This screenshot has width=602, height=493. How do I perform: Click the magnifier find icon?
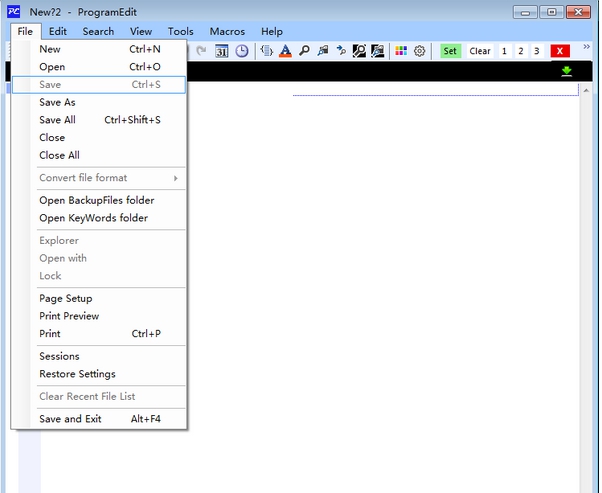tap(304, 51)
